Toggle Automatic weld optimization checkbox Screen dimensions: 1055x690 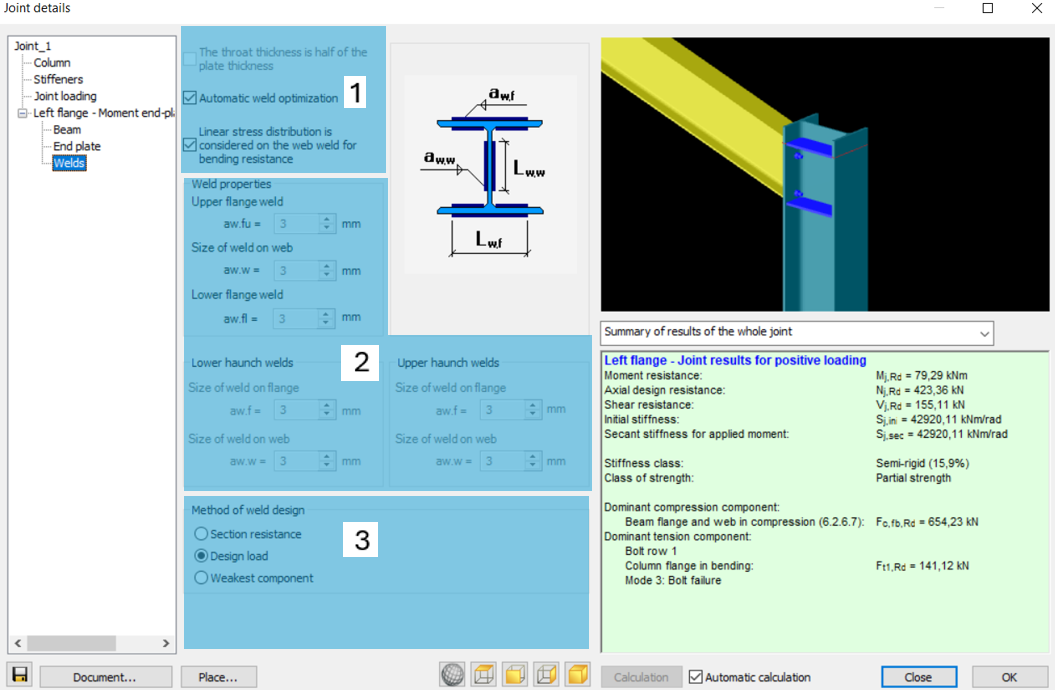tap(190, 98)
